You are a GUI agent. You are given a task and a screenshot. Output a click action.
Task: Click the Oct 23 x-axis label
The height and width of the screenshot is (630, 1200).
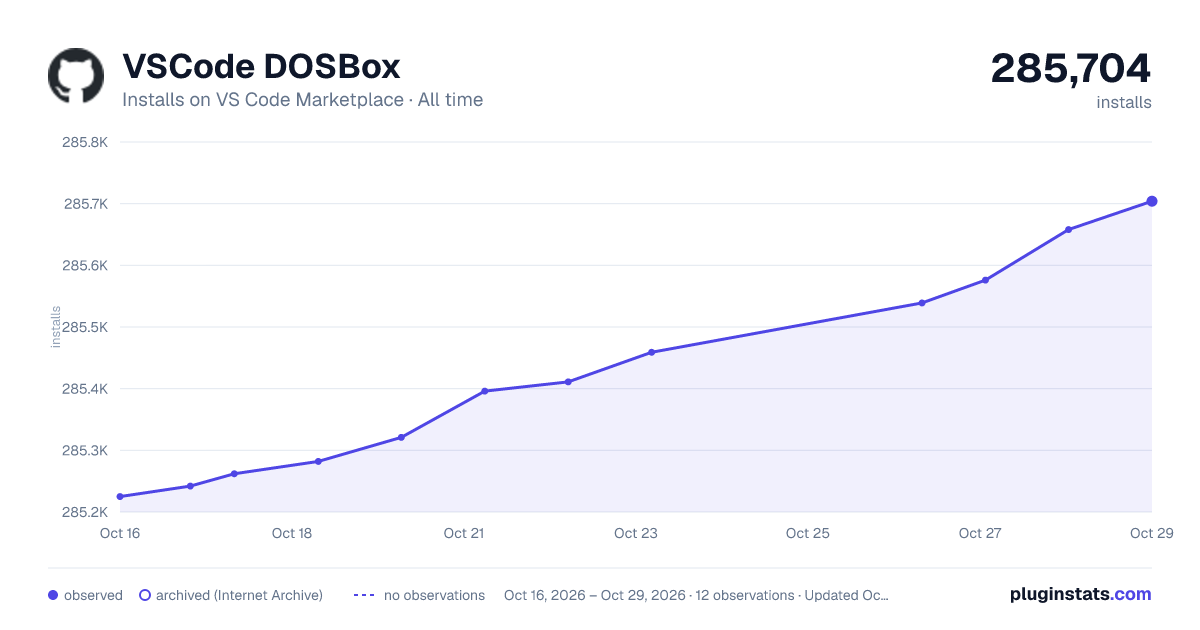636,533
